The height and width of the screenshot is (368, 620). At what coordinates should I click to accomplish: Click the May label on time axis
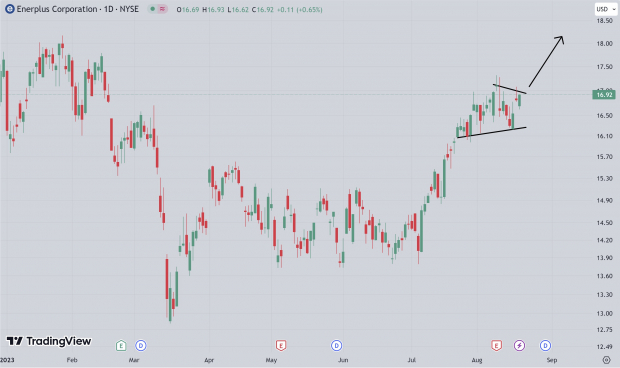271,360
